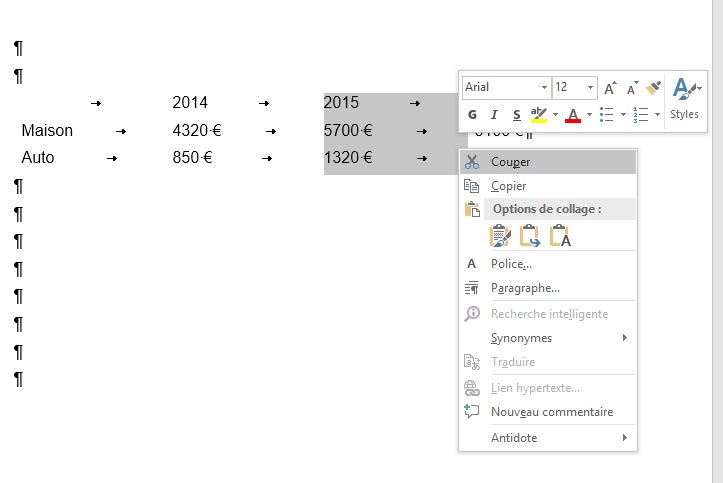Select Nouveau commentaire menu entry
This screenshot has height=483, width=723.
(548, 412)
